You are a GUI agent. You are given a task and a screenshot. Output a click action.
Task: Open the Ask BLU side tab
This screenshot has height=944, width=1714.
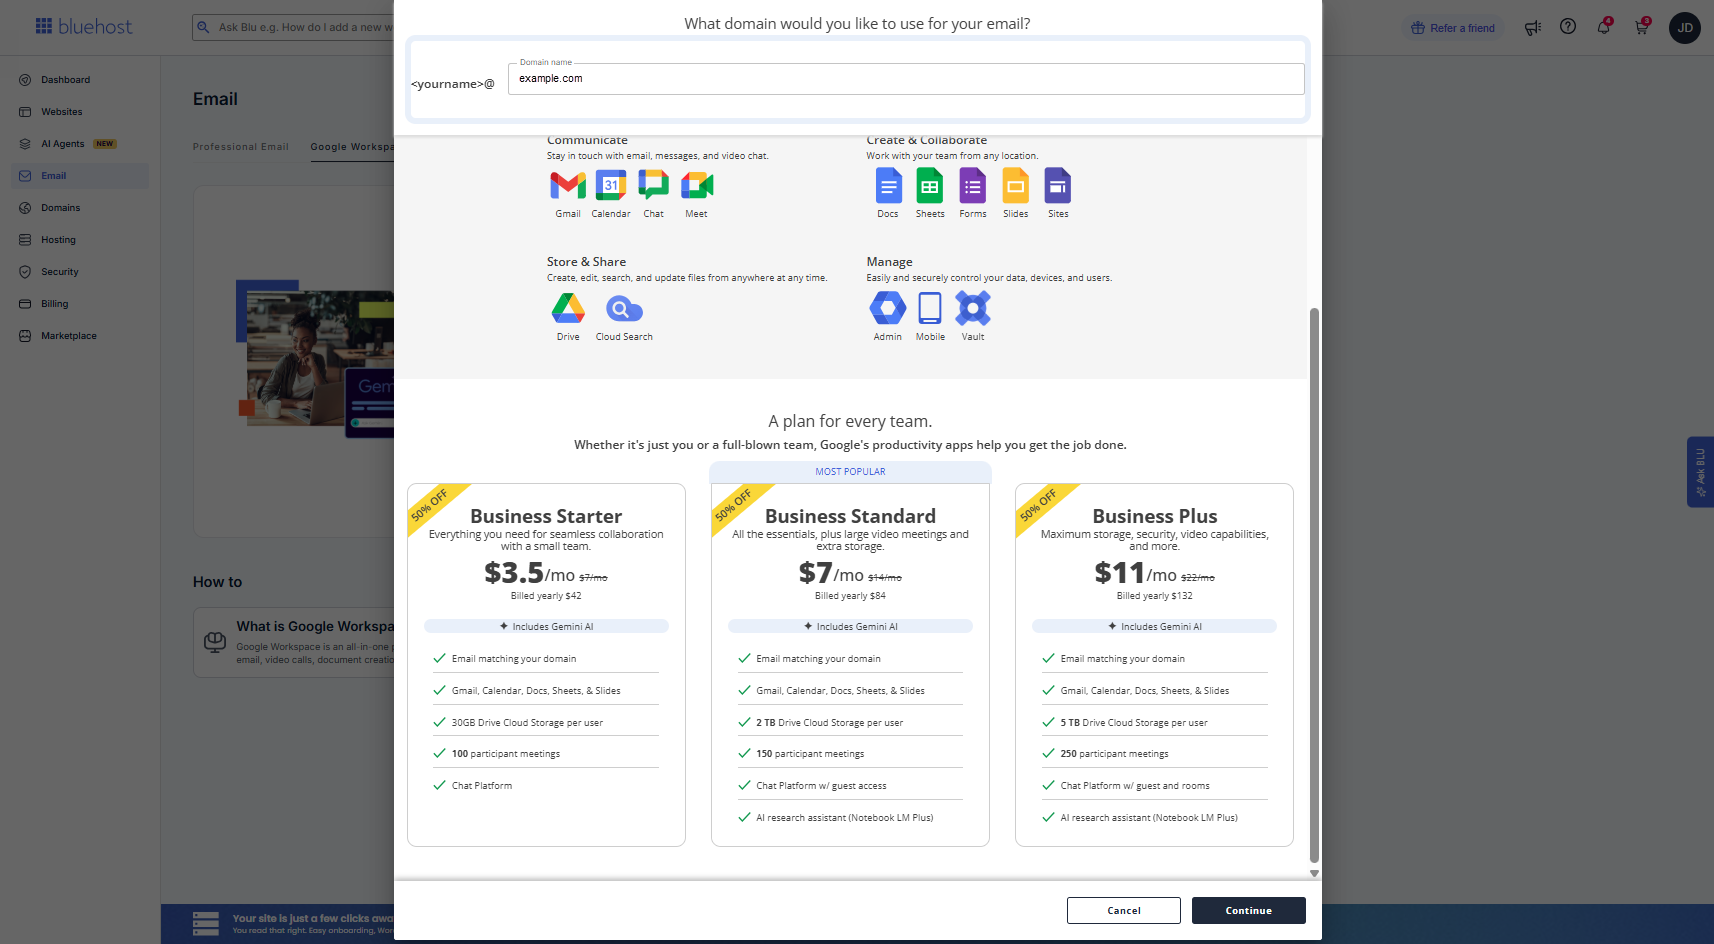[1700, 472]
